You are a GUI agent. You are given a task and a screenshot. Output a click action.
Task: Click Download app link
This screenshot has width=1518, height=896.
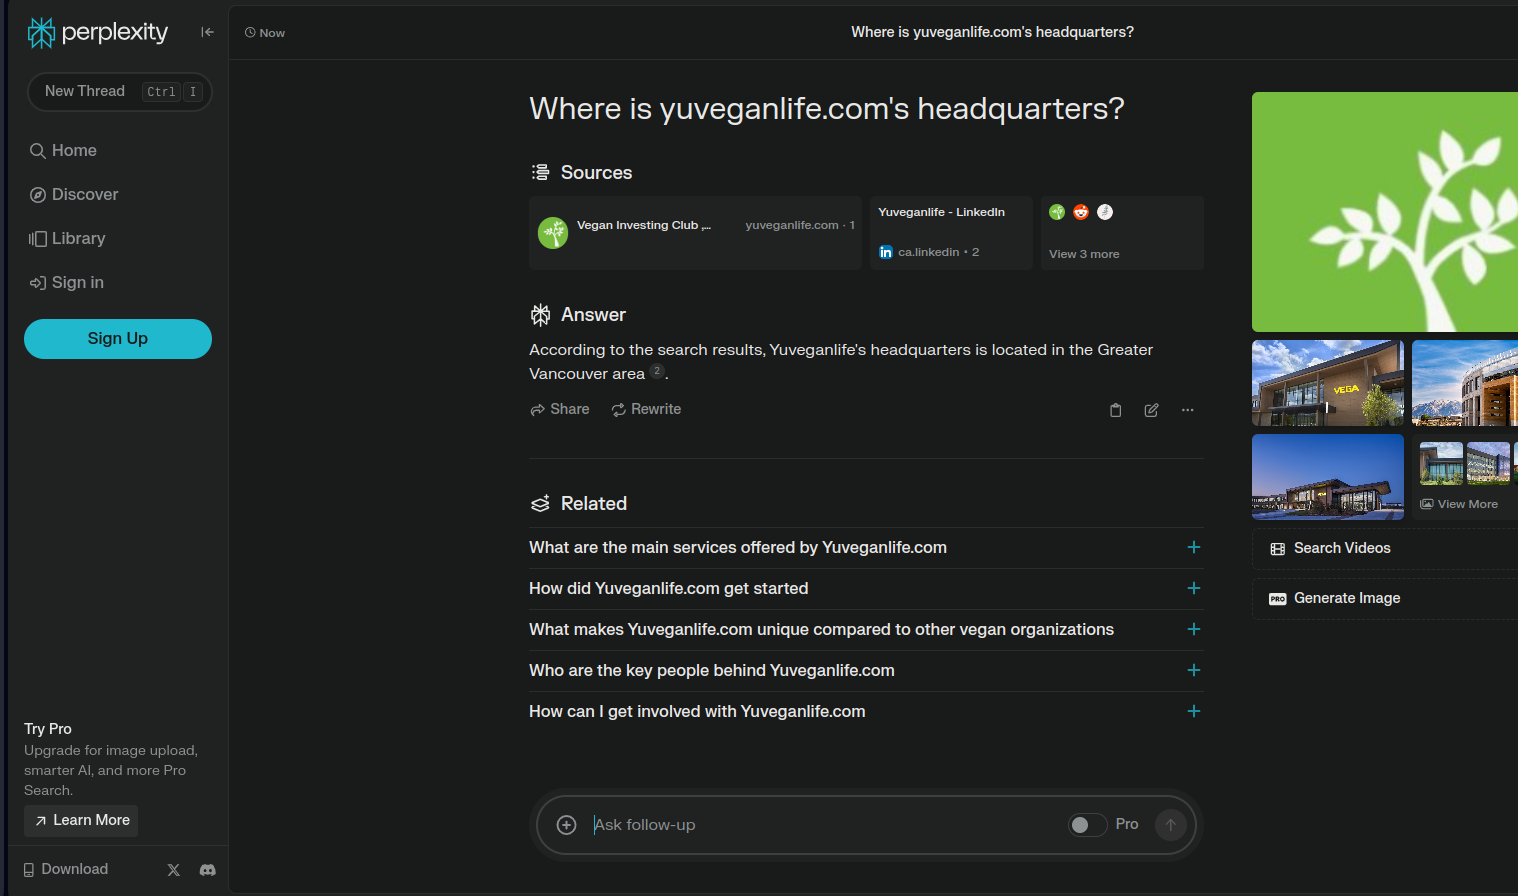66,869
